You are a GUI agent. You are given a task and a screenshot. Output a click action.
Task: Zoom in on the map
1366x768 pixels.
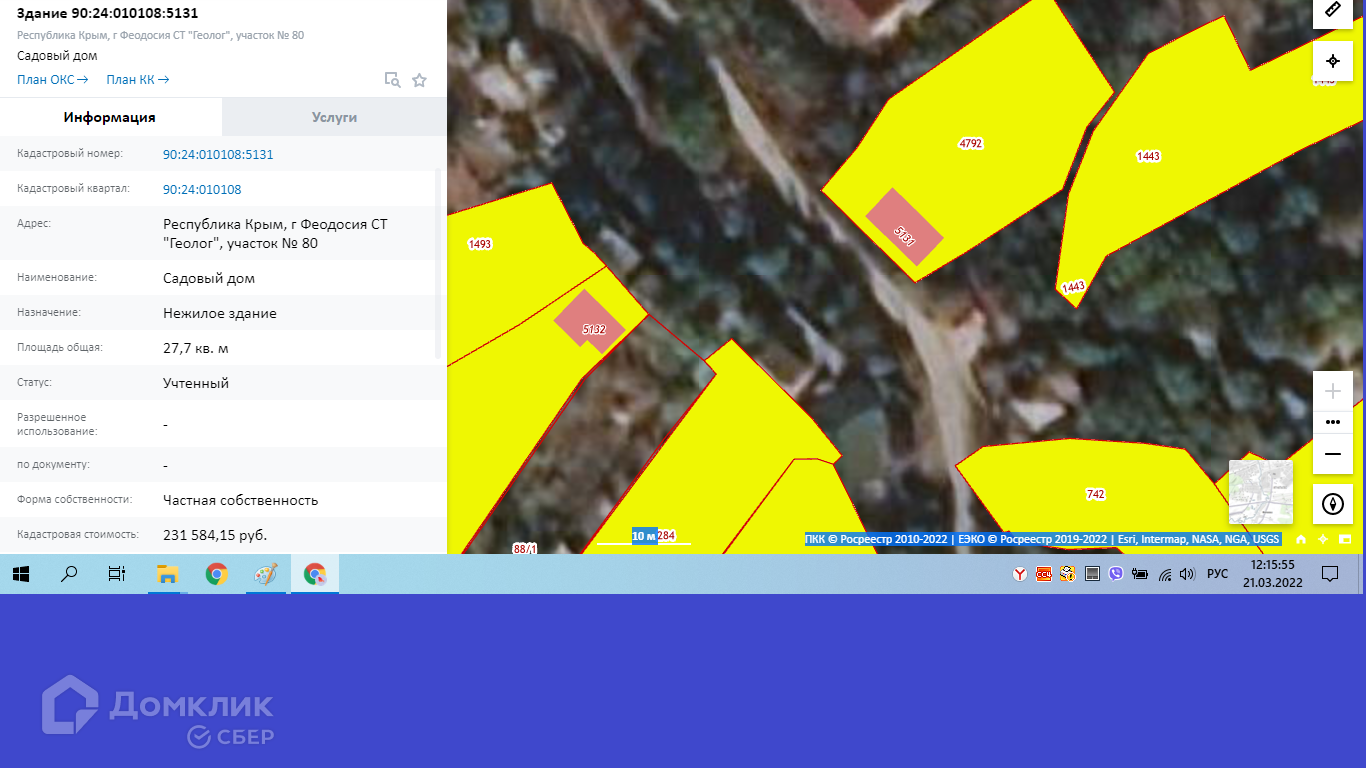pyautogui.click(x=1332, y=391)
